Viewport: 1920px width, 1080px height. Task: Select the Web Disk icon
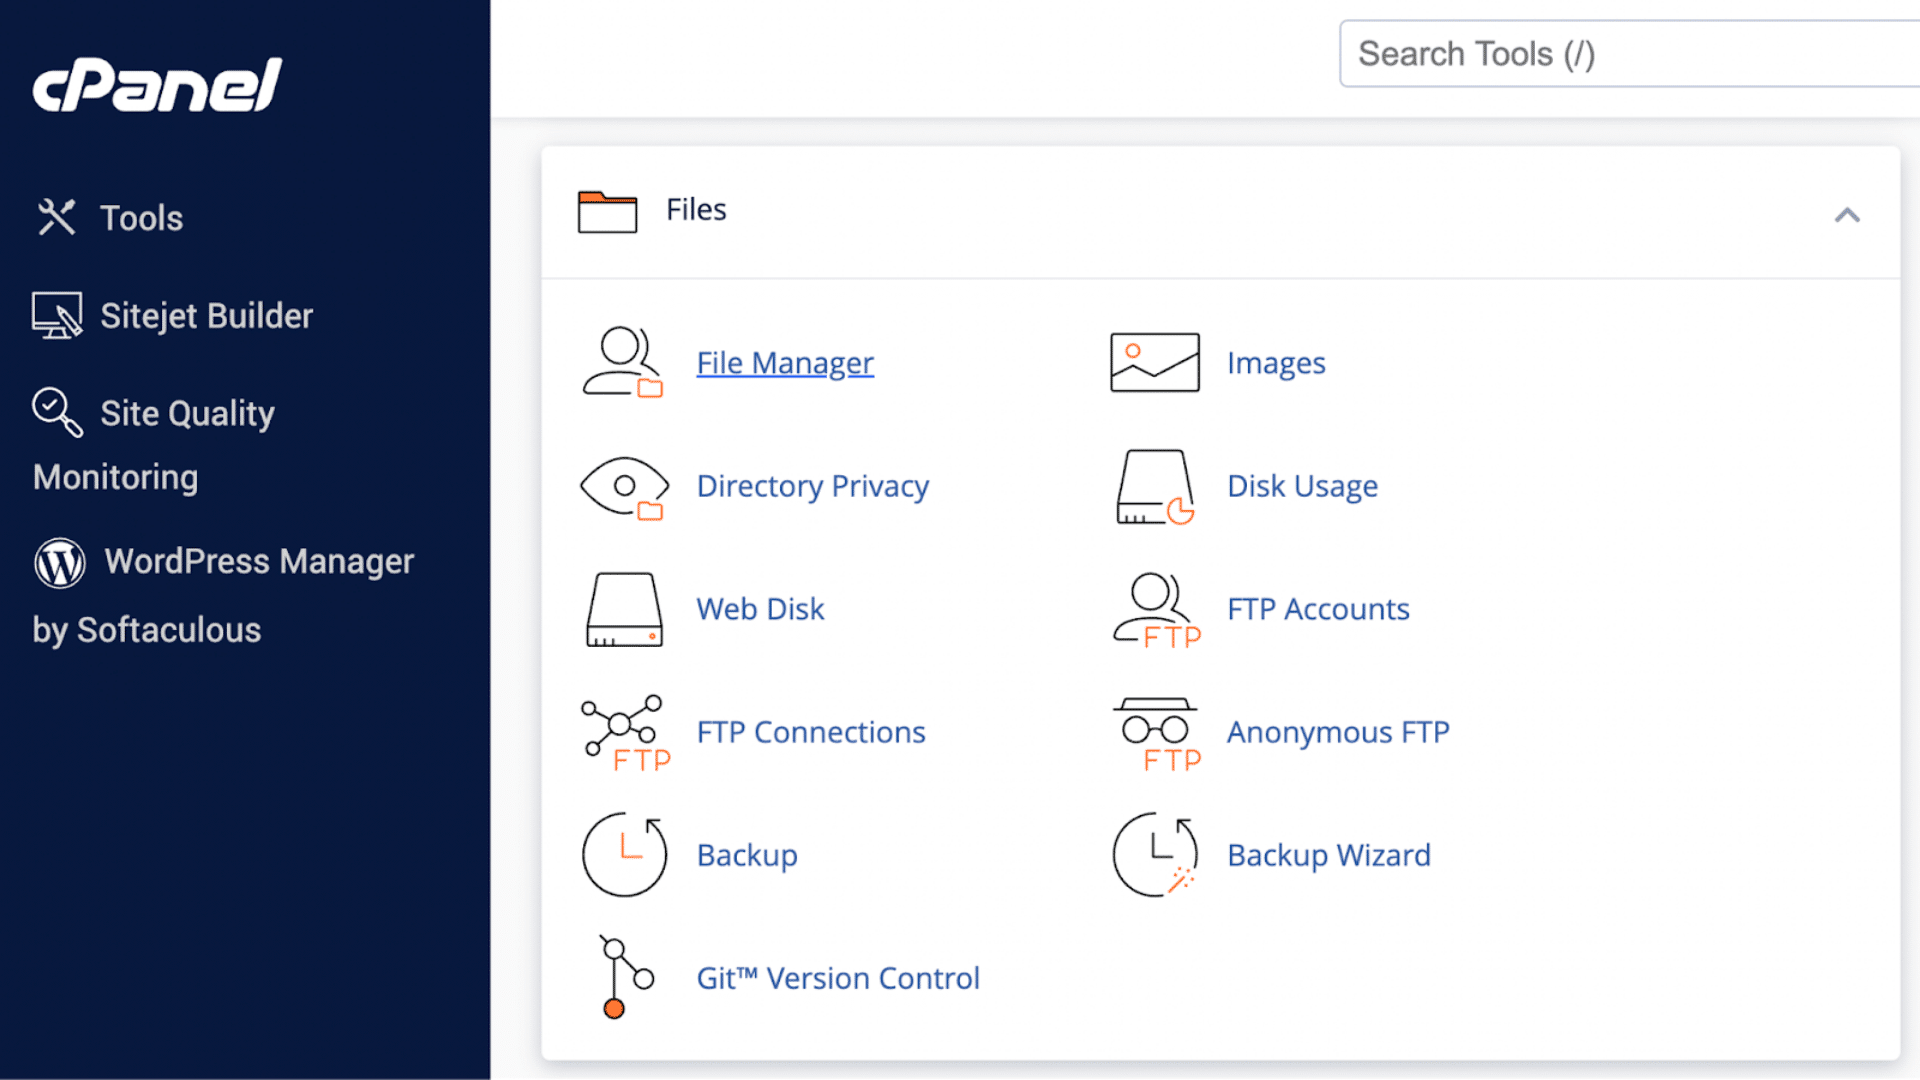622,609
